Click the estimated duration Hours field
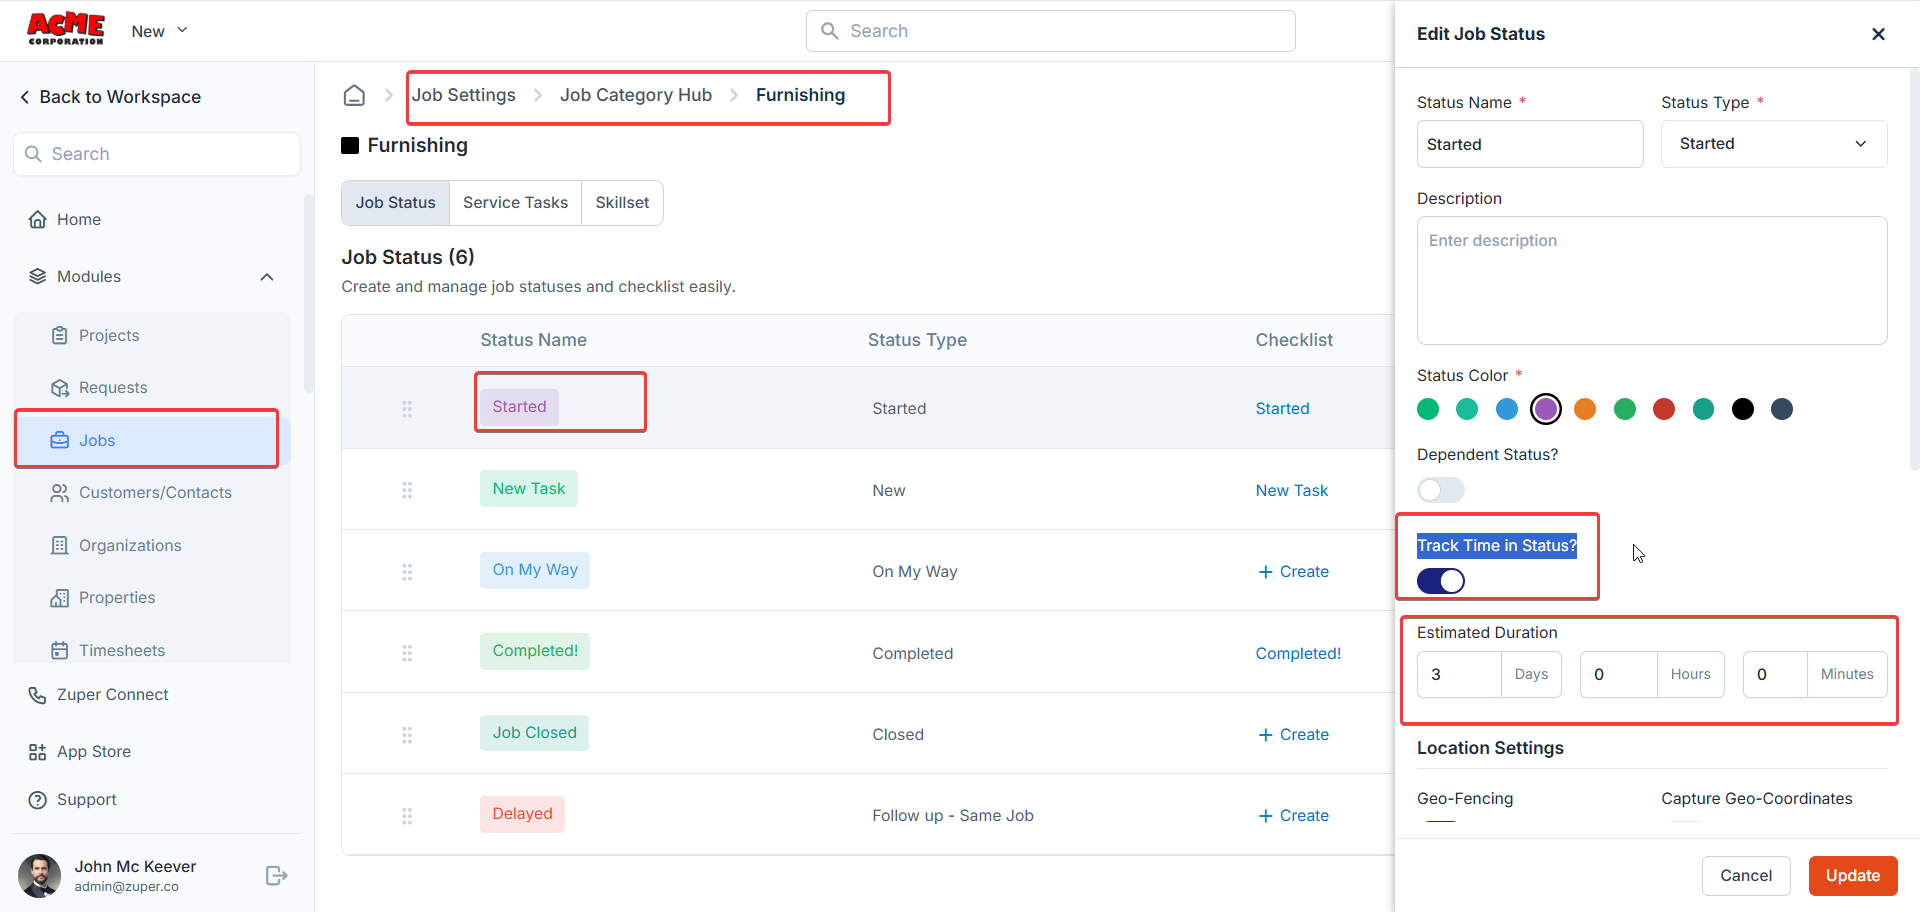 click(x=1619, y=675)
